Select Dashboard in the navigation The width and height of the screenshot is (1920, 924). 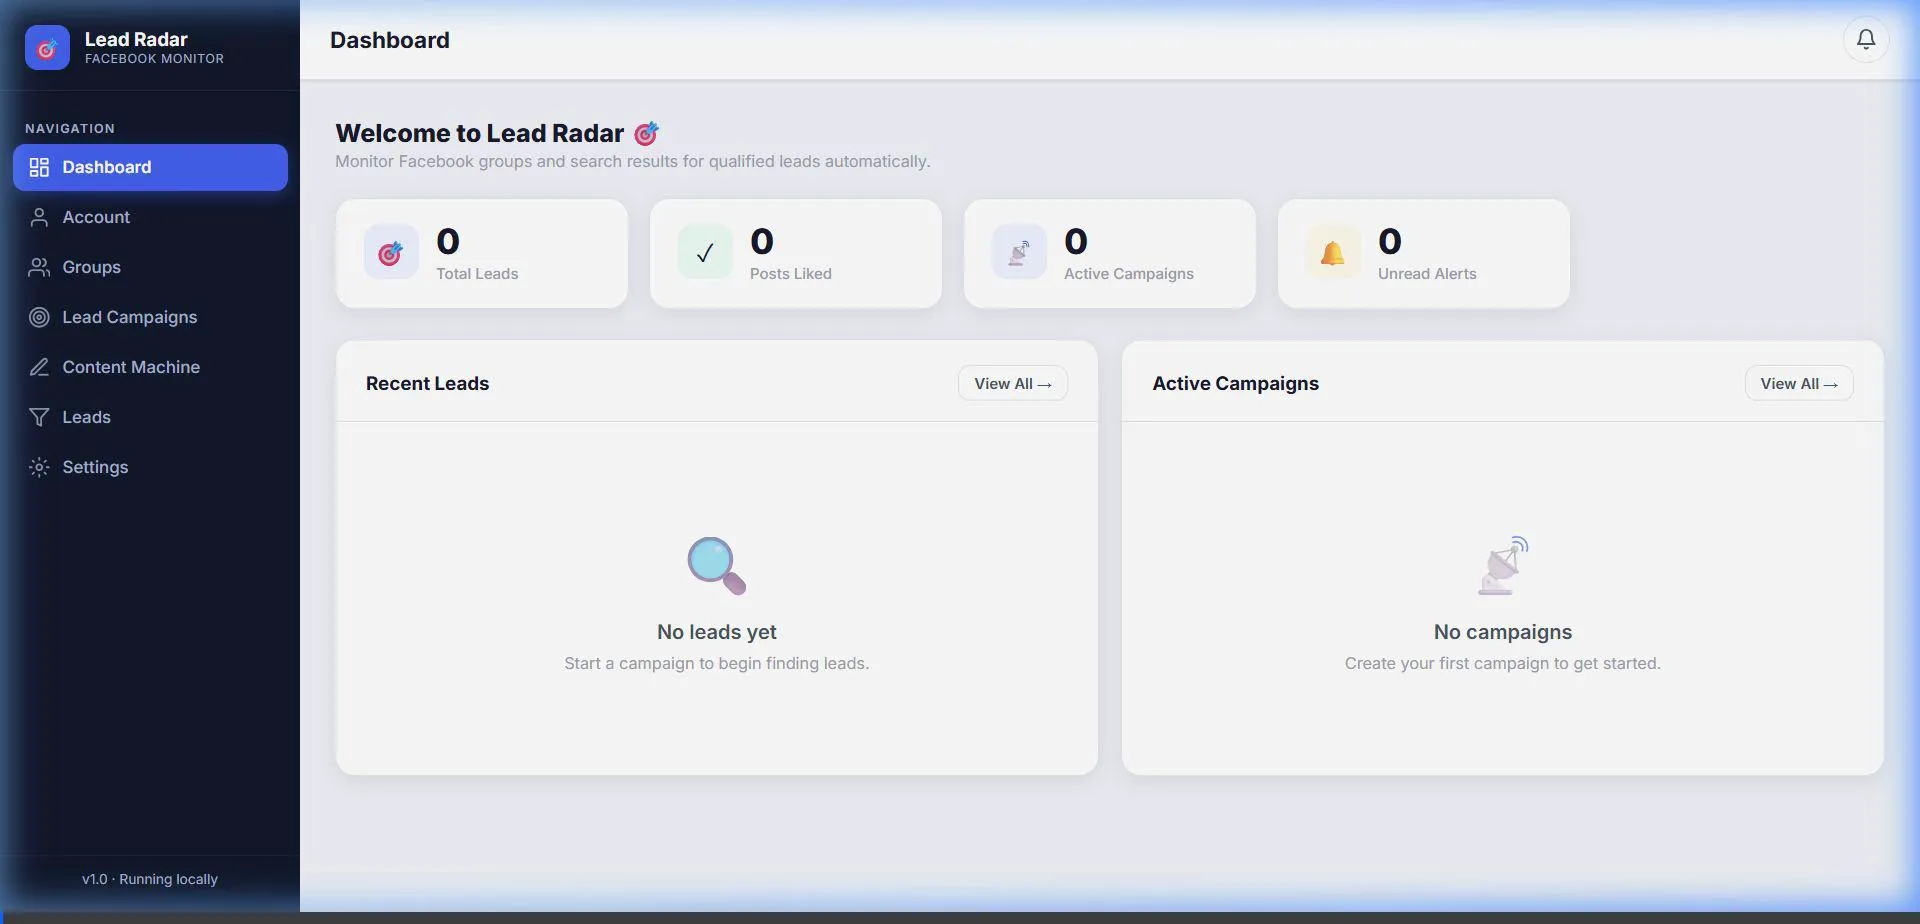pyautogui.click(x=150, y=167)
